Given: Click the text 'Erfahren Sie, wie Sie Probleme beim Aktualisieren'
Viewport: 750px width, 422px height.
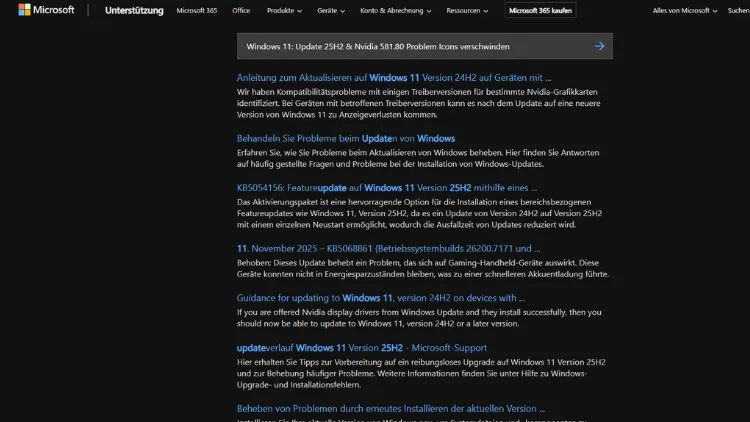Looking at the screenshot, I should click(328, 153).
